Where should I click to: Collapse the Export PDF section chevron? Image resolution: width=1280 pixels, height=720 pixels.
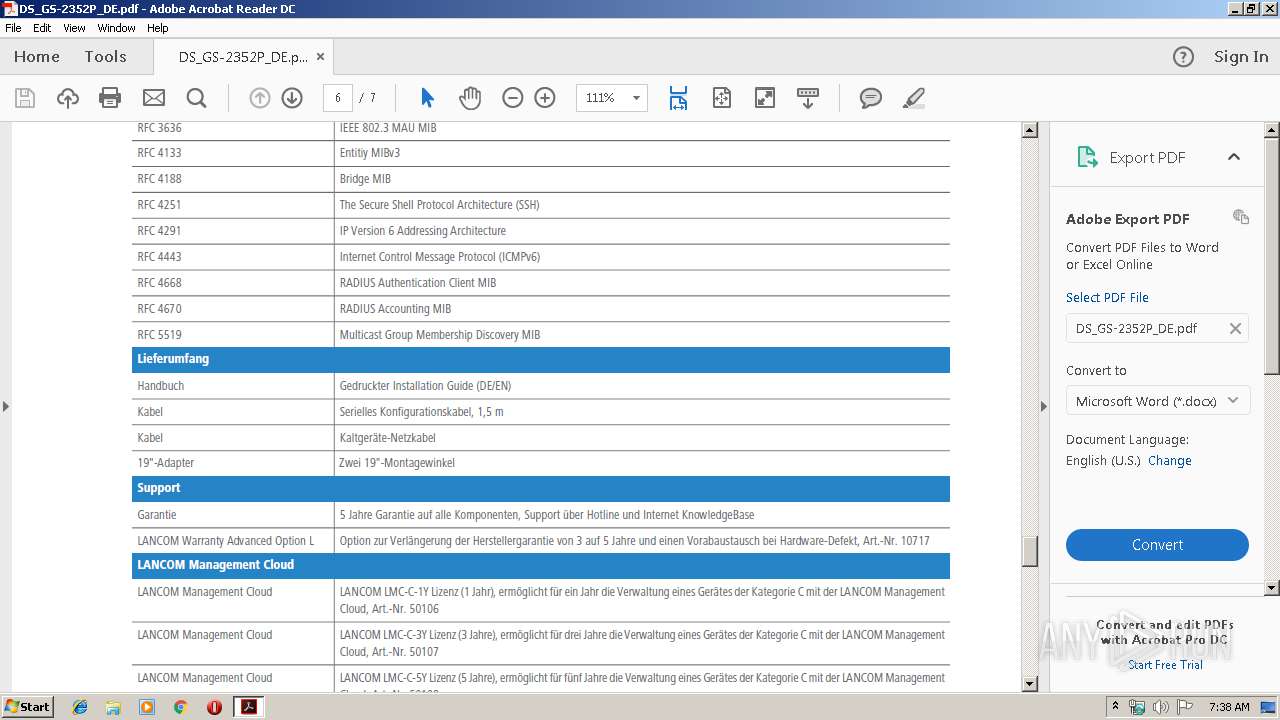[x=1234, y=157]
